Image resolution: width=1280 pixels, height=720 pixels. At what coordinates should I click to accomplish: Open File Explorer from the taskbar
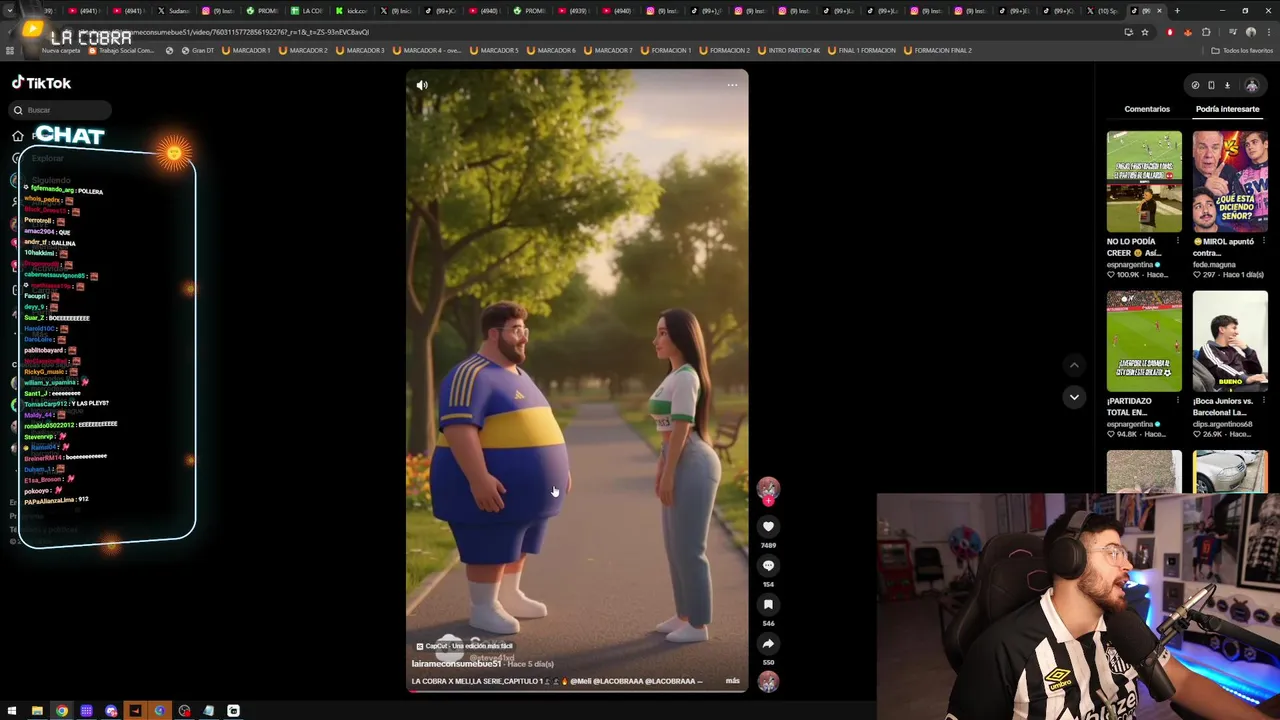37,711
